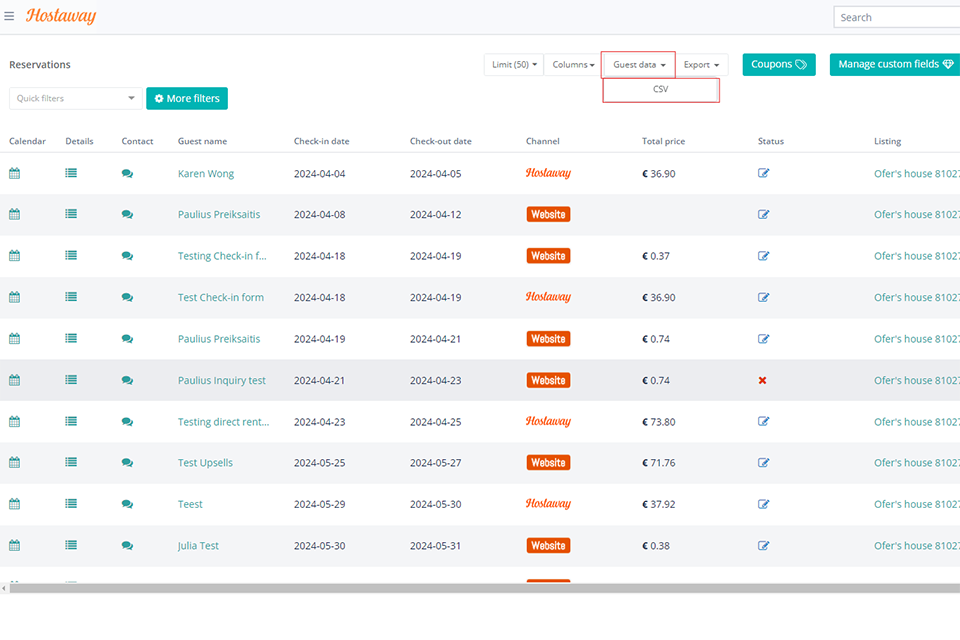960x640 pixels.
Task: Open Test Upsells guest link
Action: point(205,462)
